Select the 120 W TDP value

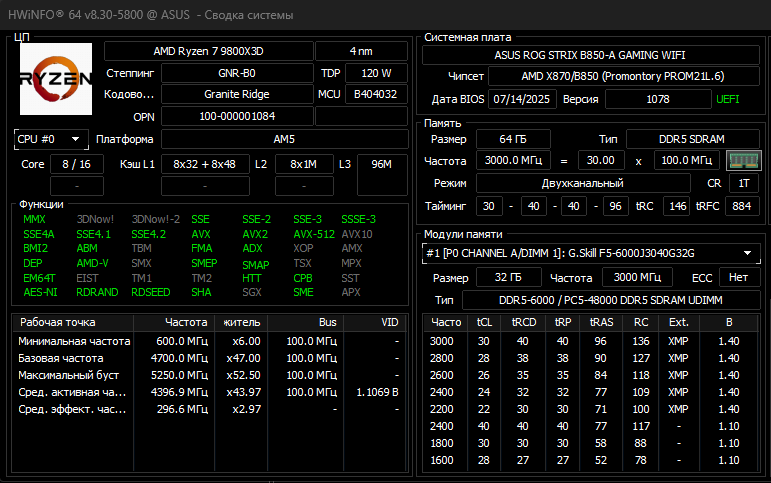tap(376, 73)
